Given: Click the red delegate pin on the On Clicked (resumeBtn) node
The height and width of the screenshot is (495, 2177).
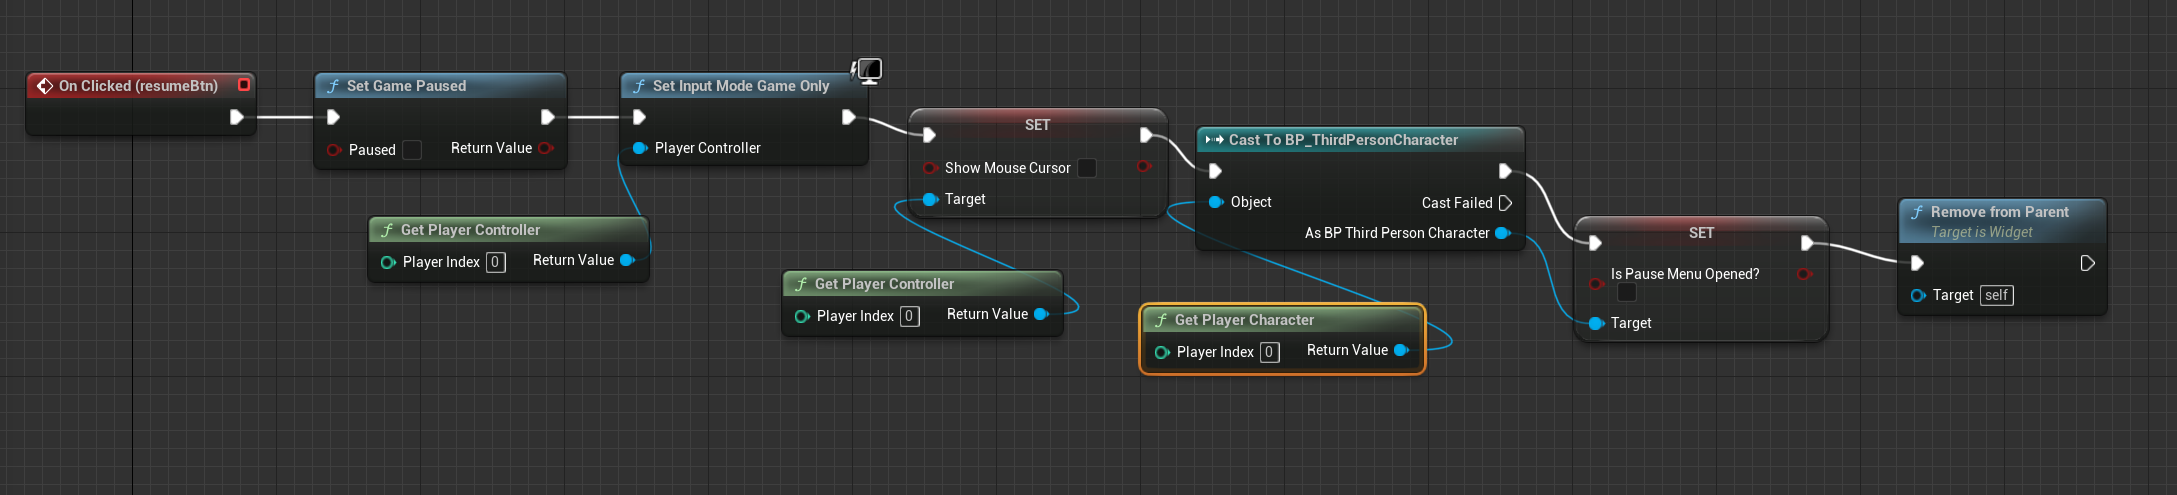Looking at the screenshot, I should [x=243, y=85].
